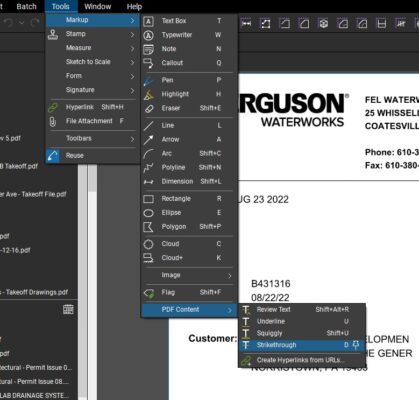Select the Takeoff Drawings.pdf file entry
Viewport: 419px width, 400px height.
(x=34, y=292)
